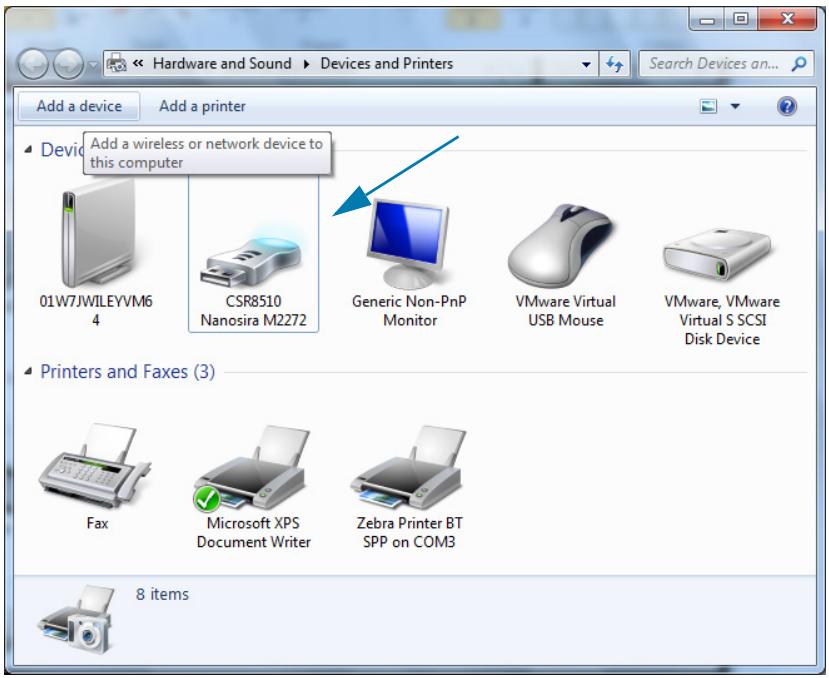This screenshot has height=678, width=829.
Task: Minimize the Devices and Printers window
Action: 707,20
